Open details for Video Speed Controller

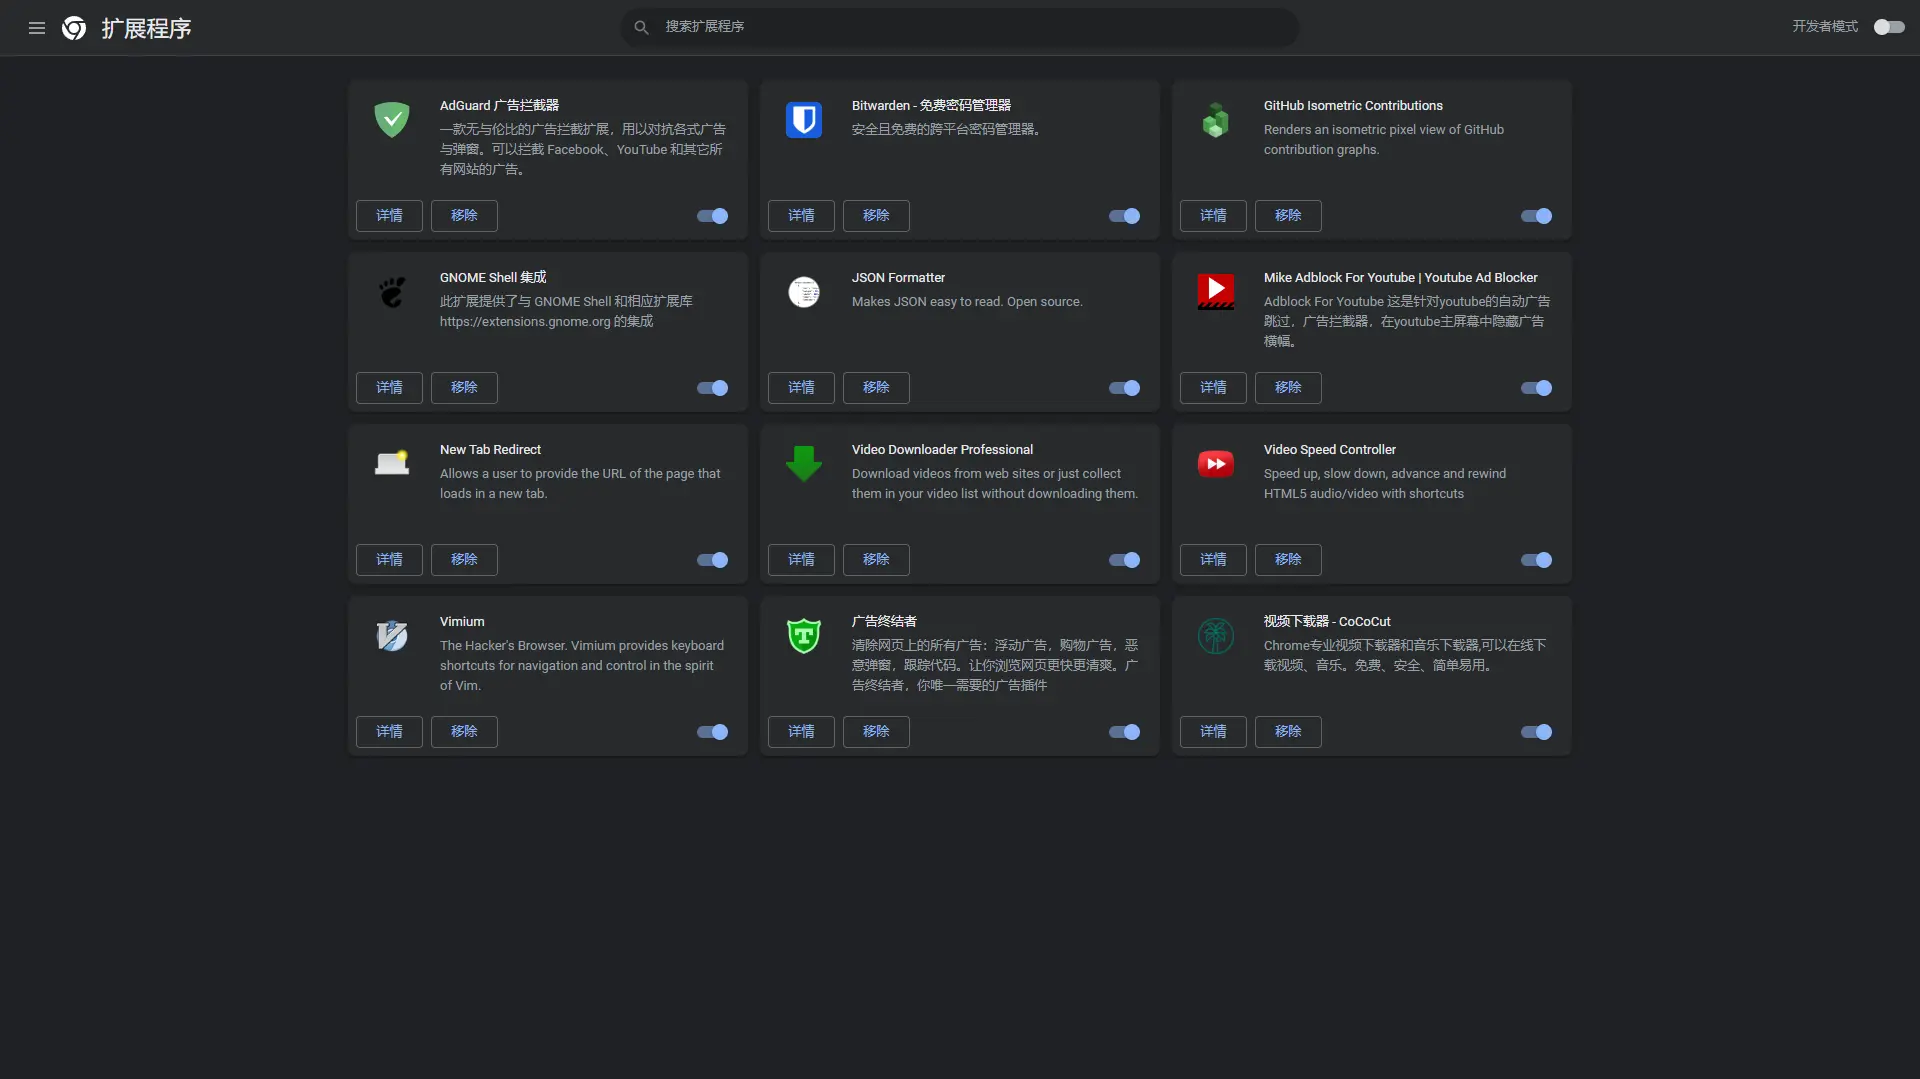click(x=1213, y=560)
